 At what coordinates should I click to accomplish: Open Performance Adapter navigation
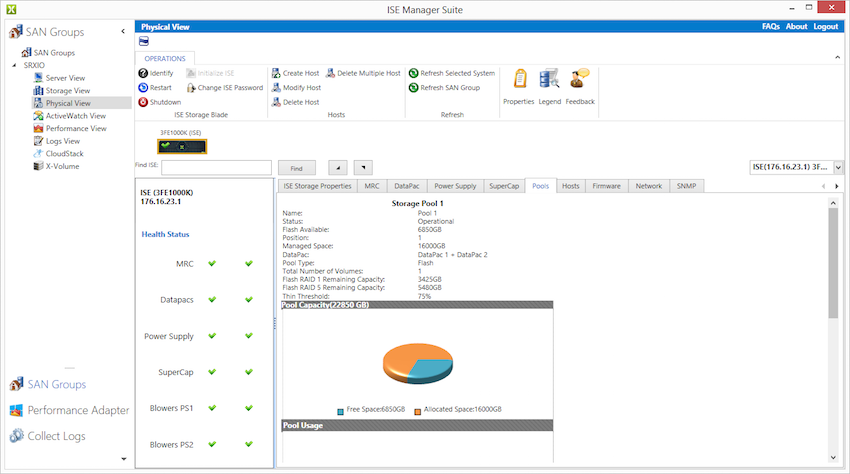pyautogui.click(x=69, y=411)
